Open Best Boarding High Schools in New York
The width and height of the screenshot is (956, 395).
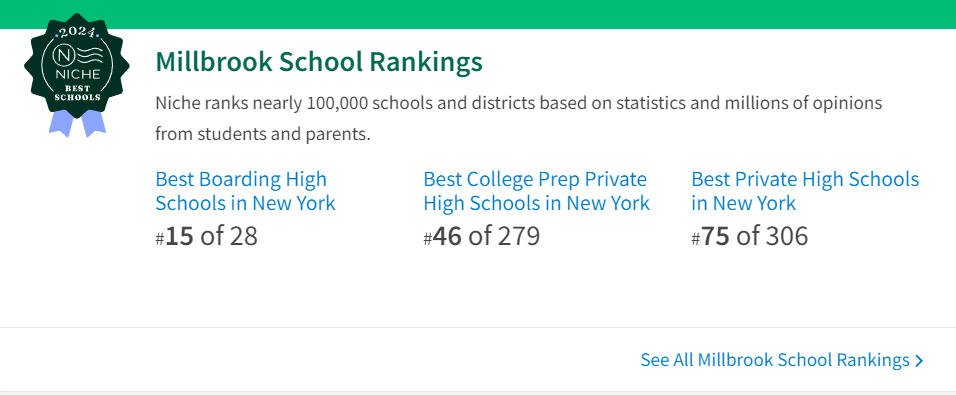click(x=245, y=191)
